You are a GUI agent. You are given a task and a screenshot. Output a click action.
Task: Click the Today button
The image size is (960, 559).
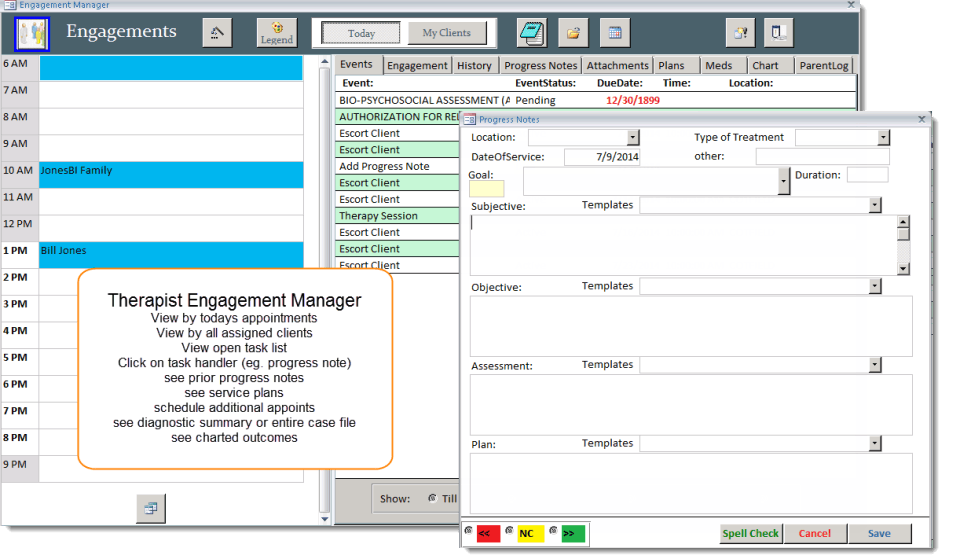[x=361, y=33]
